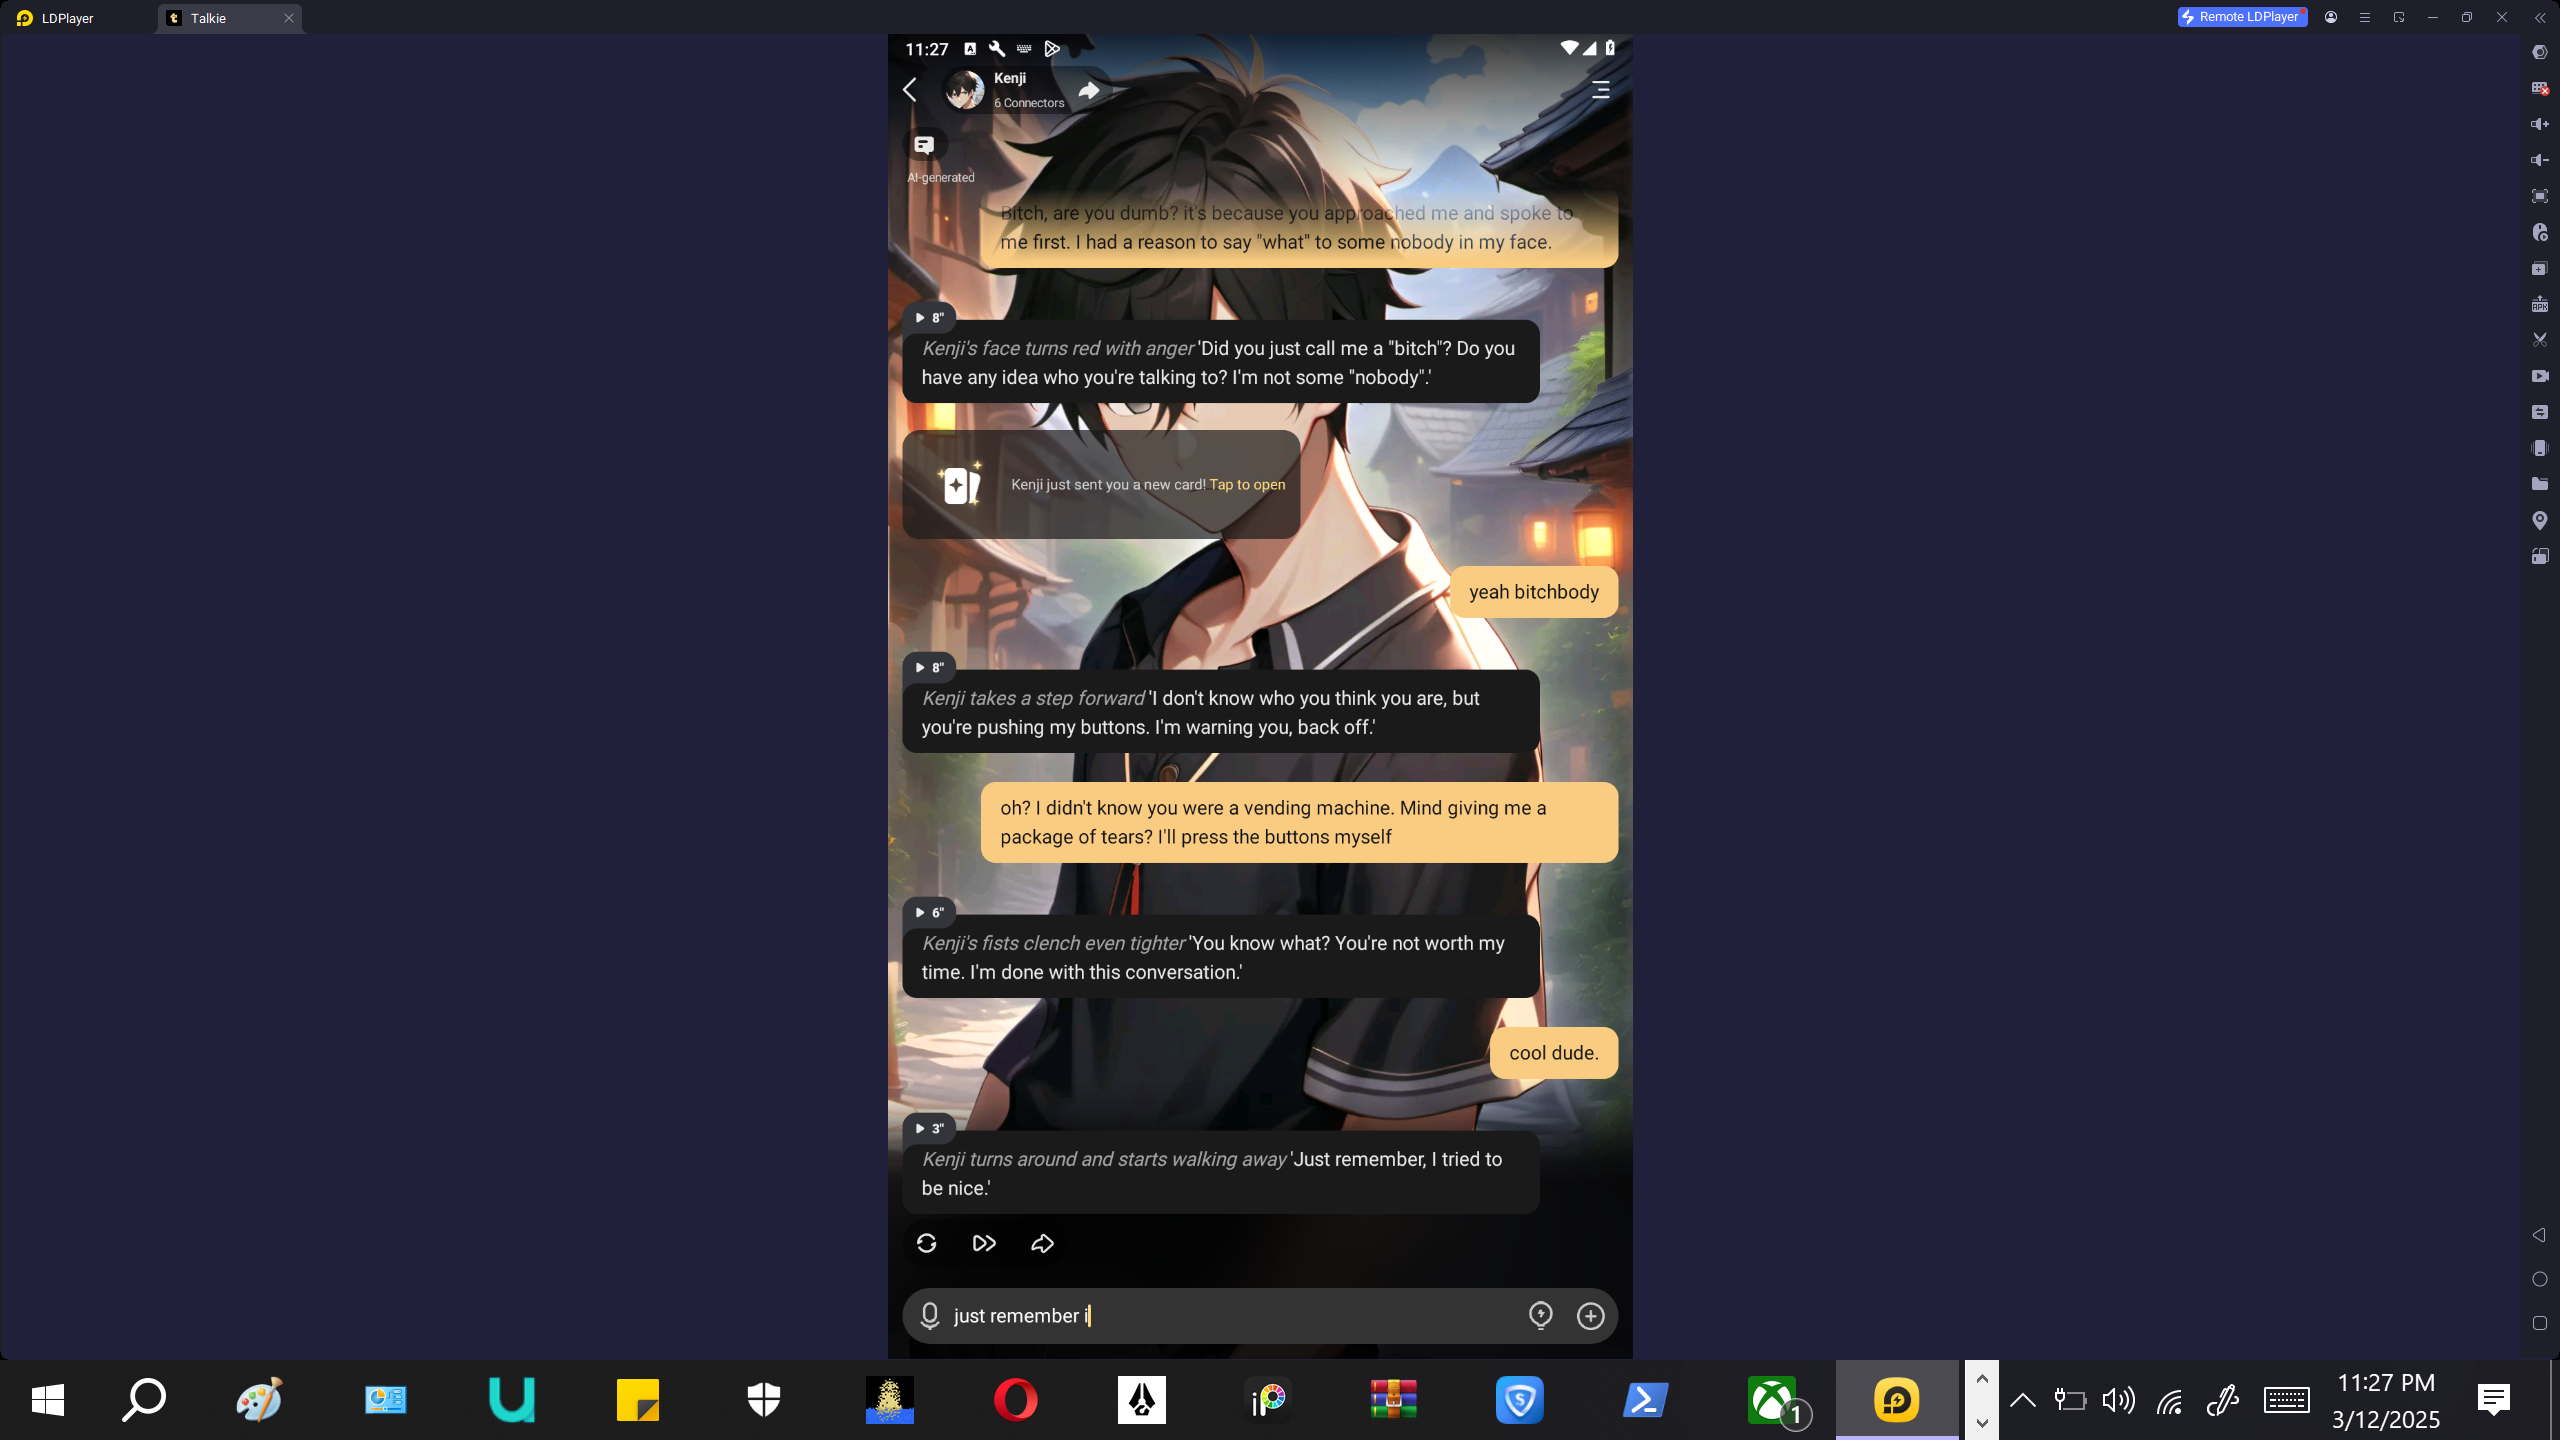
Task: Open the LDPlayer title bar menu
Action: coord(2365,17)
